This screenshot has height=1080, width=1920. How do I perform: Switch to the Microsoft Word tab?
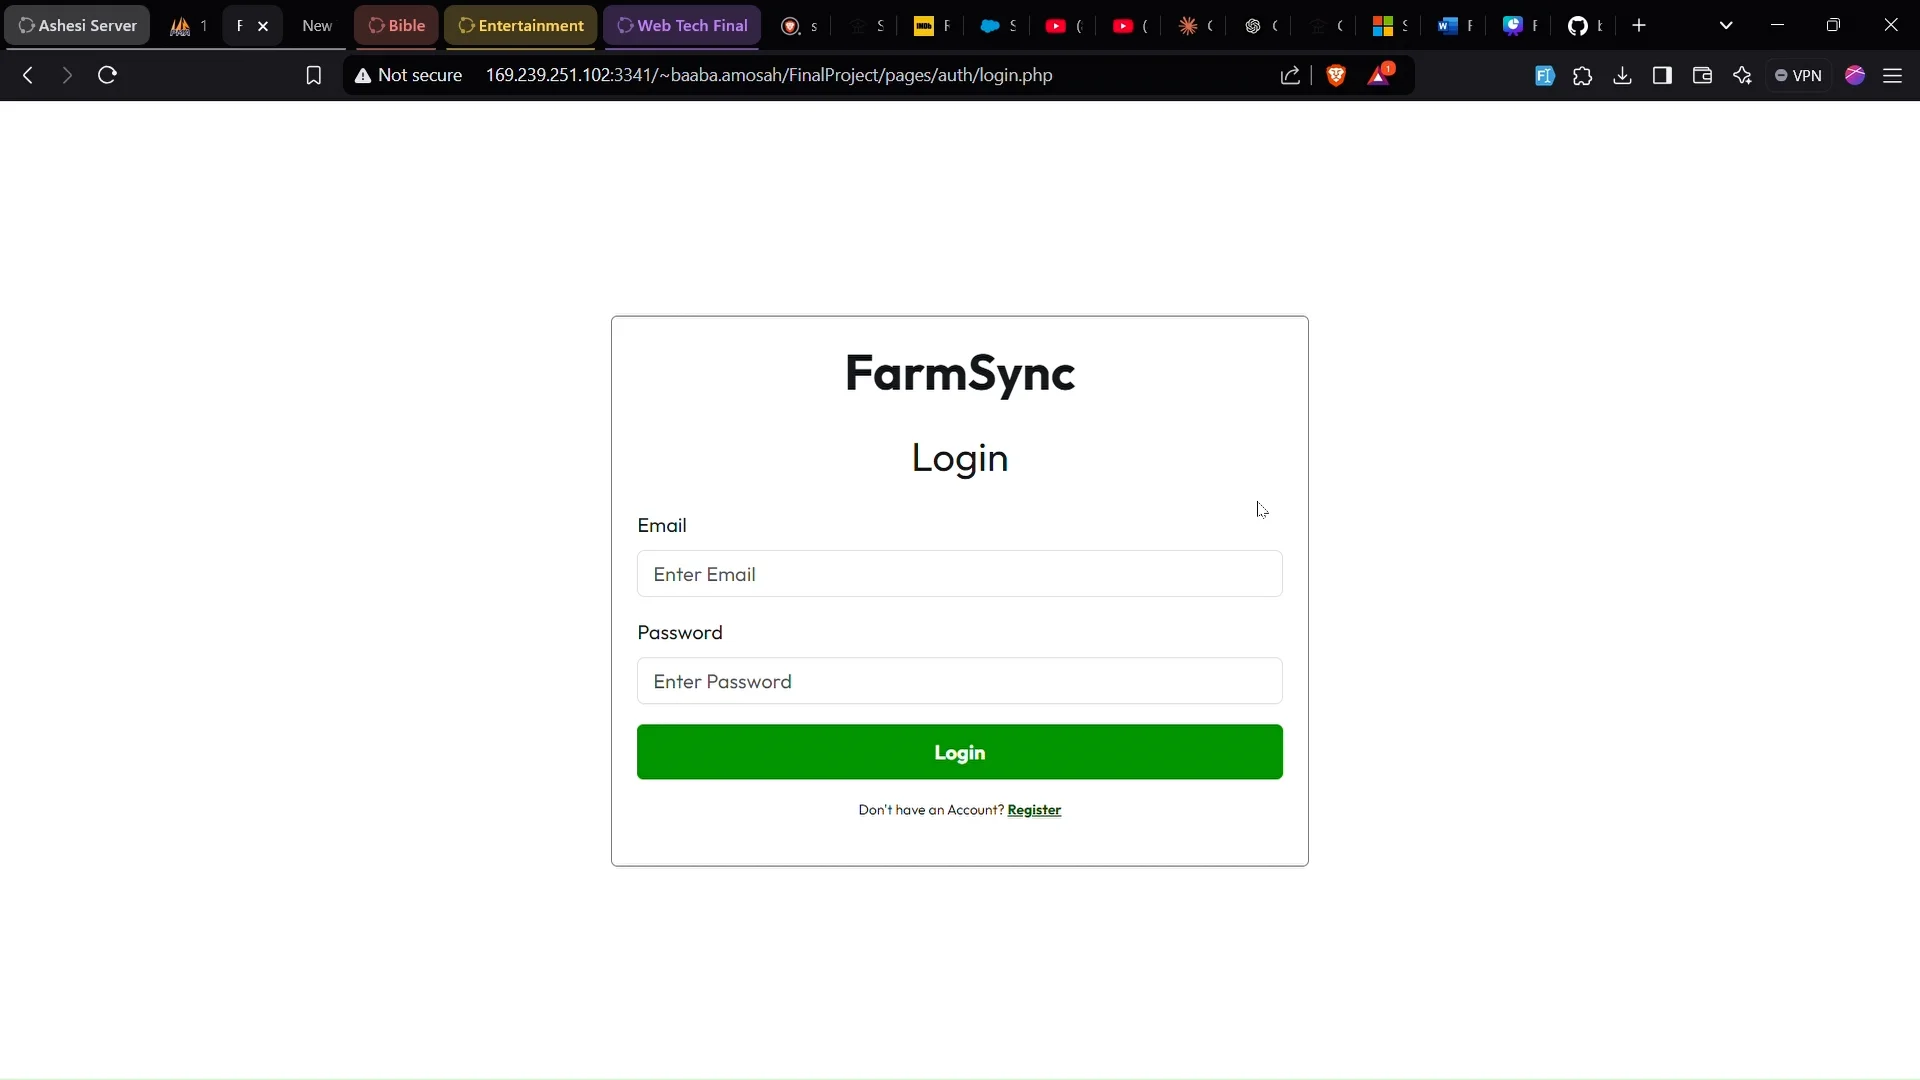tap(1455, 26)
